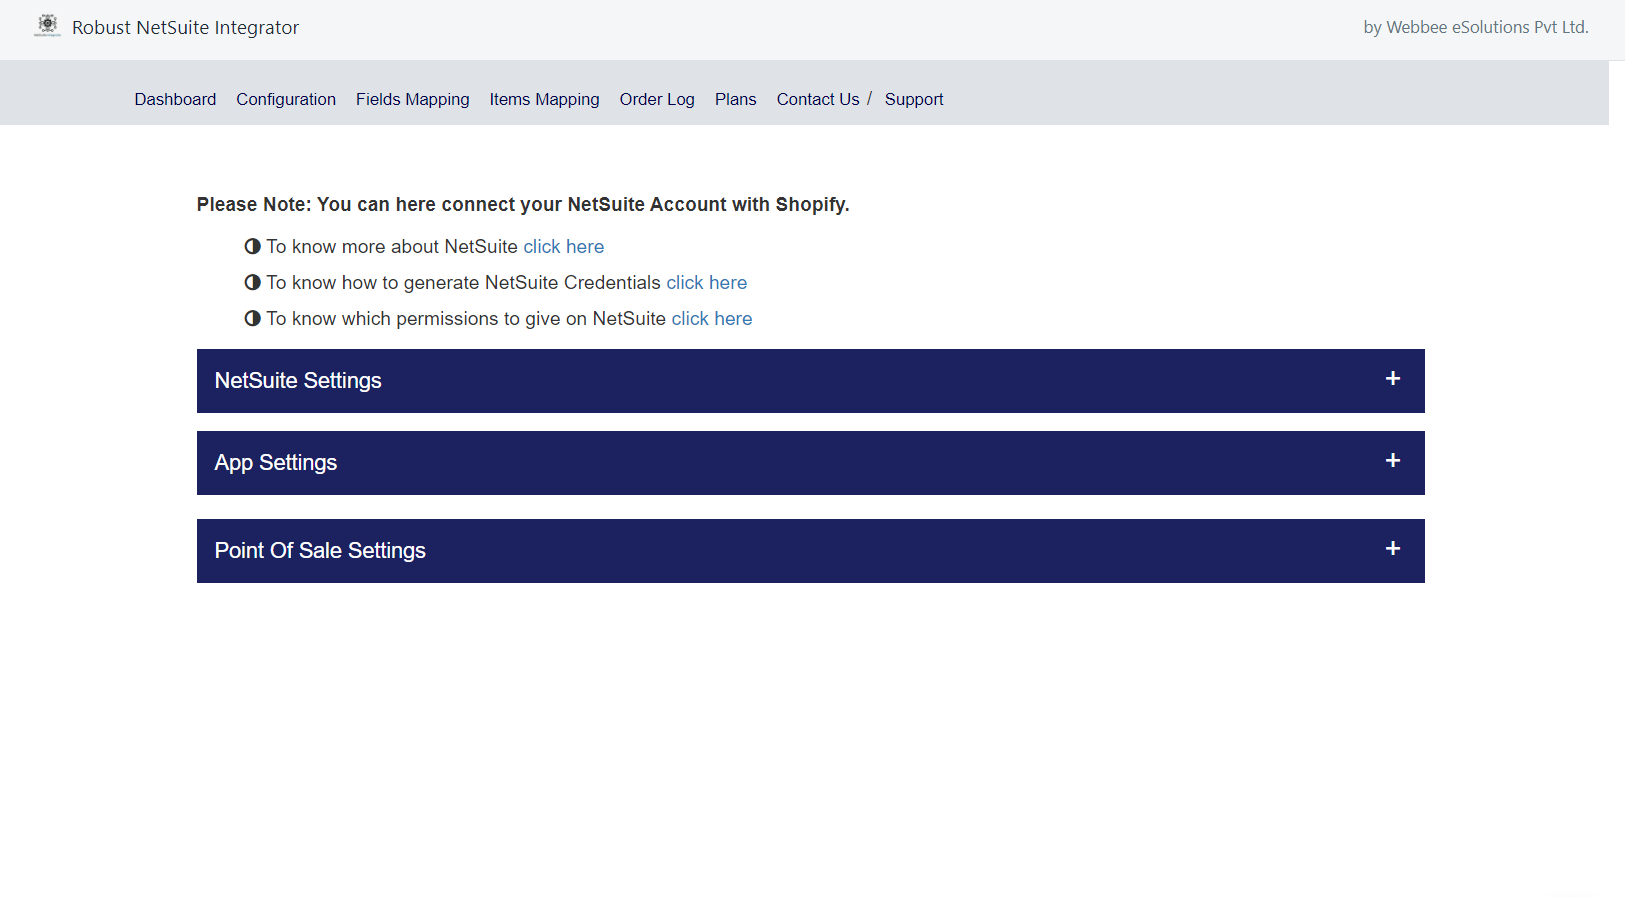Click the Robust NetSuite Integrator title text
Viewport: 1625px width, 897px height.
coord(185,27)
